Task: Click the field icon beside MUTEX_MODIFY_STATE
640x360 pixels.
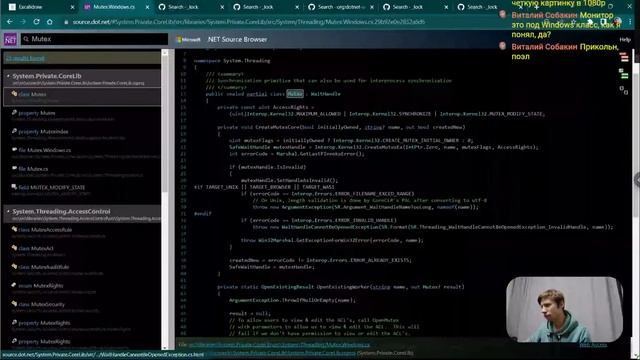Action: (14, 187)
